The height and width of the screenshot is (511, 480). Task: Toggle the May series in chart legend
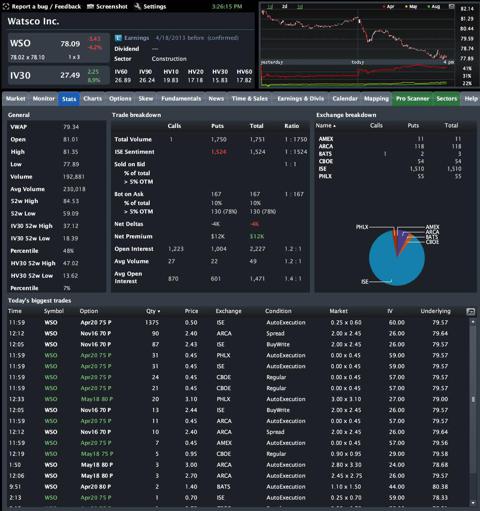(411, 6)
